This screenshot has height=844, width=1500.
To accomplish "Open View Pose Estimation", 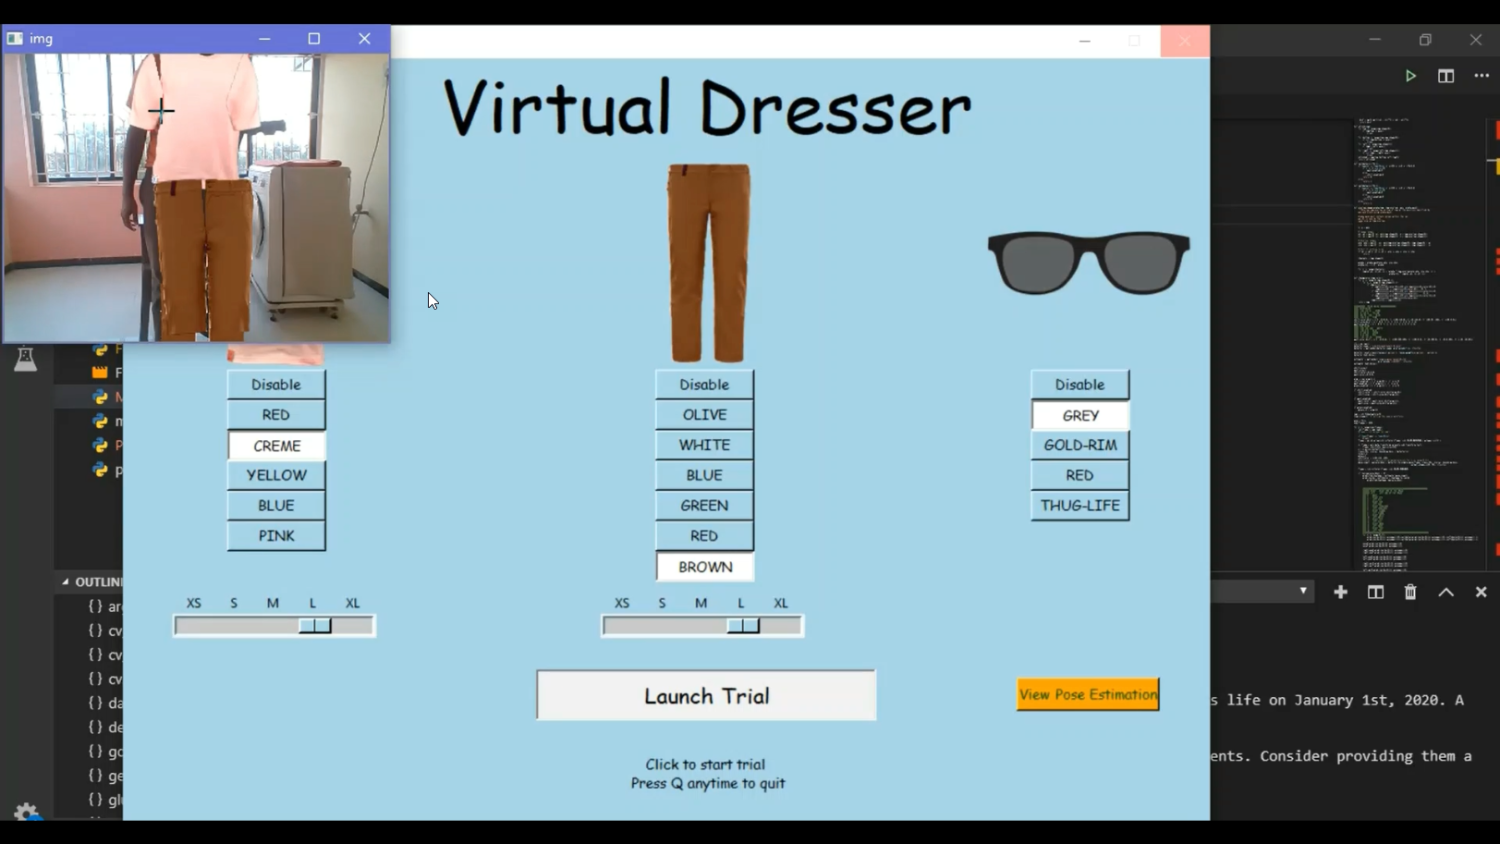I will point(1087,694).
